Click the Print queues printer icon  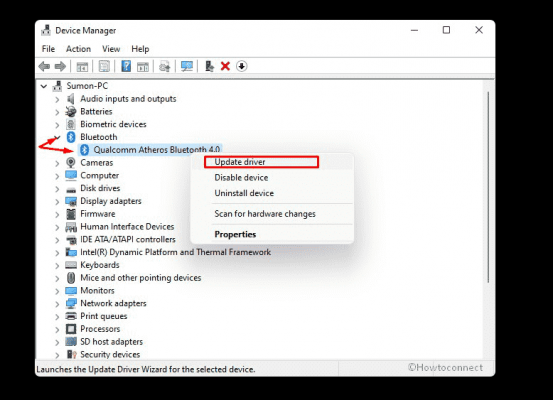tap(71, 316)
